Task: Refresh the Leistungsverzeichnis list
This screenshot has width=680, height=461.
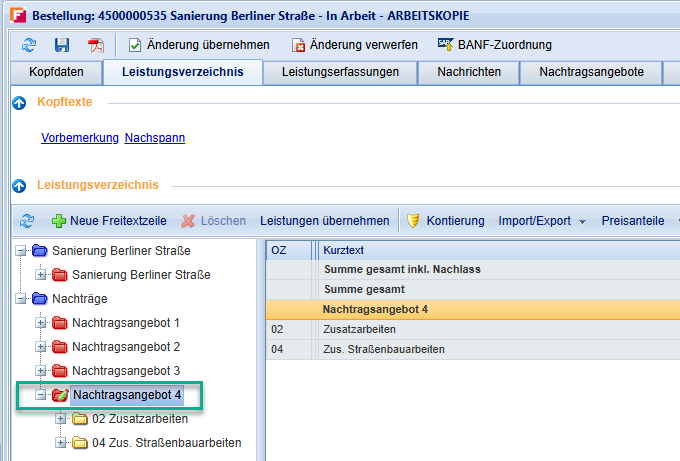Action: tap(27, 221)
